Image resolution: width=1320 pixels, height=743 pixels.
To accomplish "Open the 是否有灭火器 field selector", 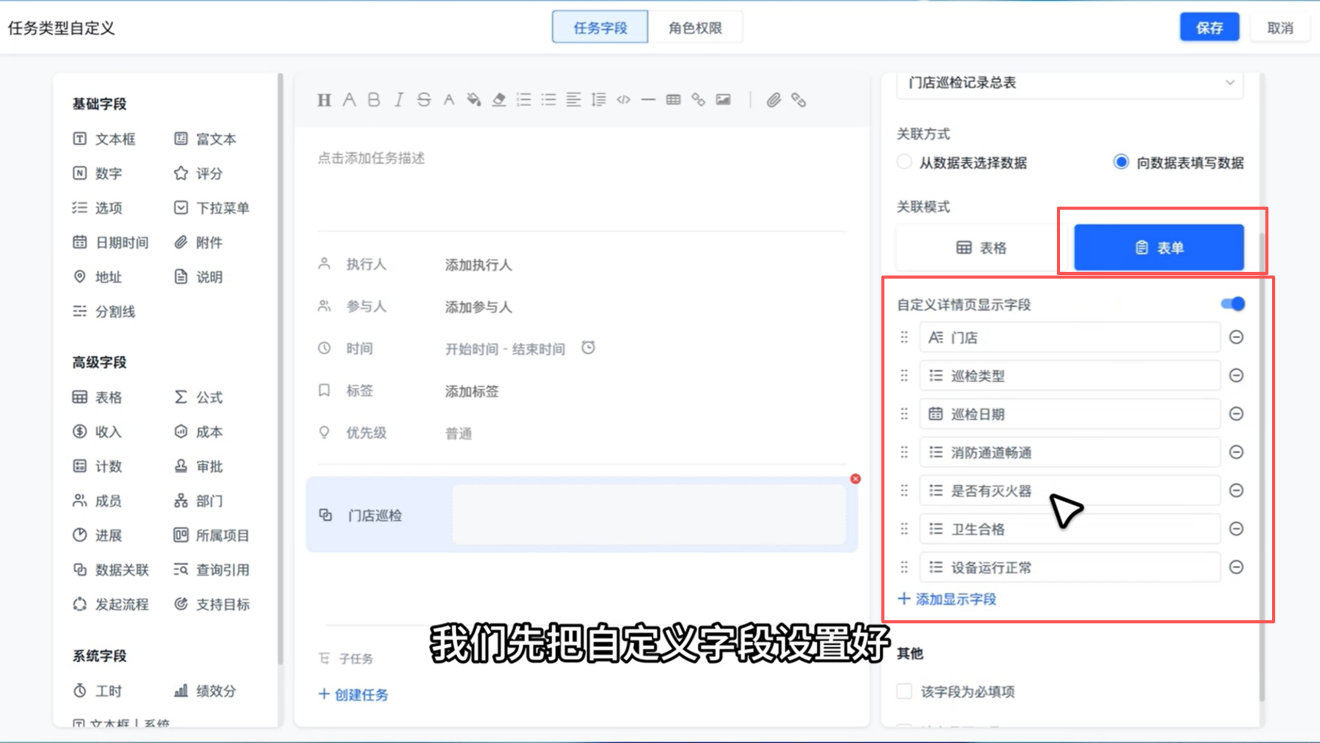I will (x=1070, y=490).
